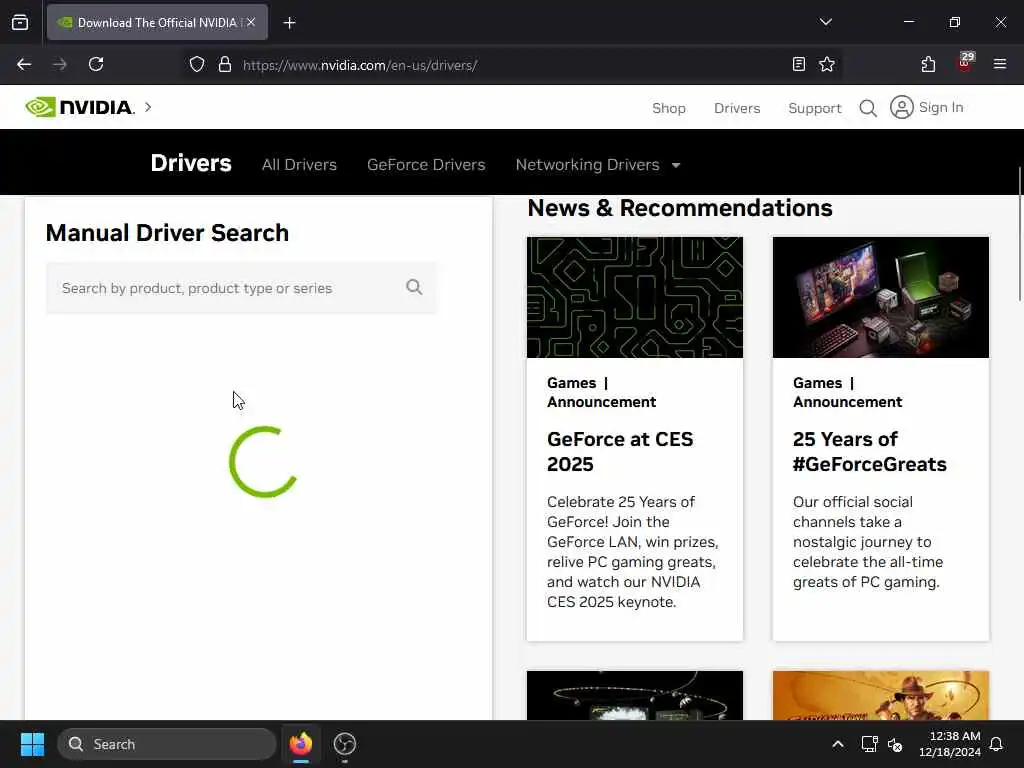The height and width of the screenshot is (768, 1024).
Task: Toggle reader view icon in address bar
Action: 798,64
